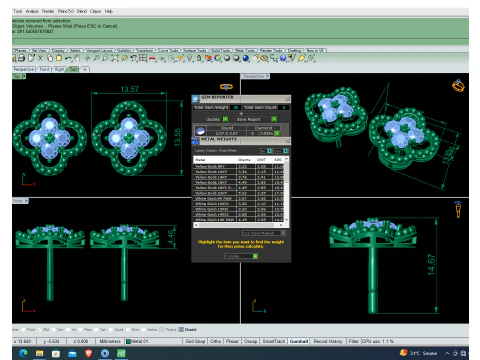
Task: Click the Cut scissors icon
Action: [x=40, y=58]
